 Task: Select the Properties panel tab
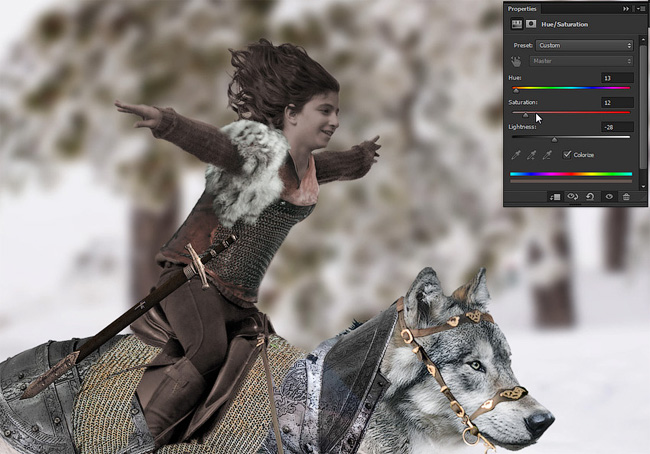click(522, 9)
